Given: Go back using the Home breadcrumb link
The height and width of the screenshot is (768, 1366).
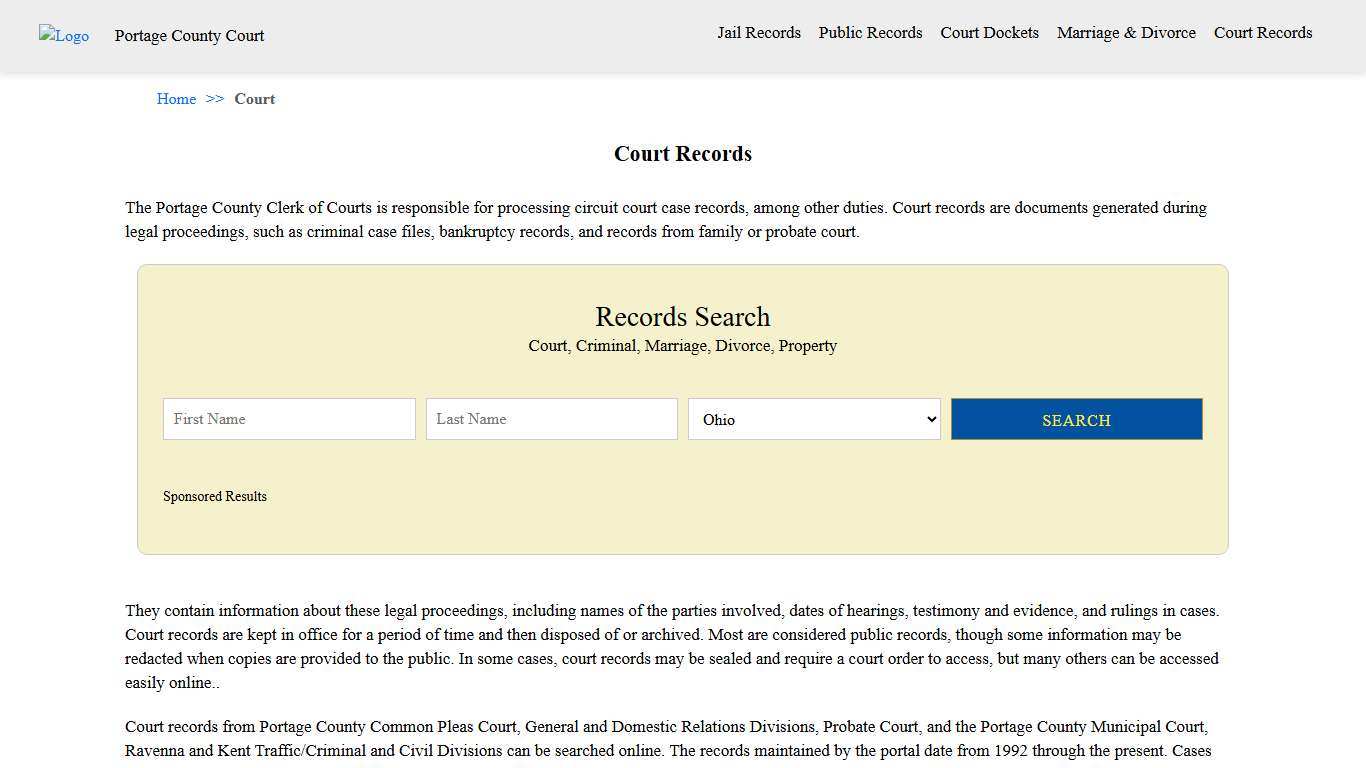Looking at the screenshot, I should pyautogui.click(x=176, y=99).
